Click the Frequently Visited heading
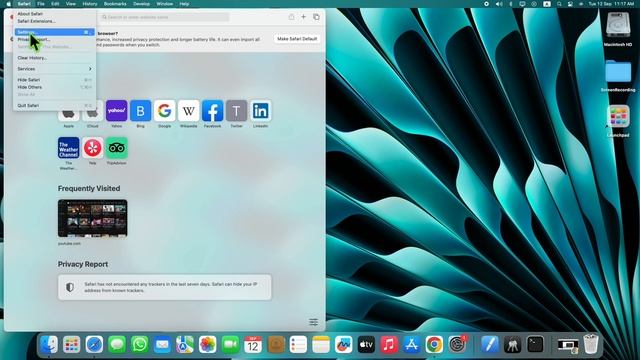 click(89, 189)
